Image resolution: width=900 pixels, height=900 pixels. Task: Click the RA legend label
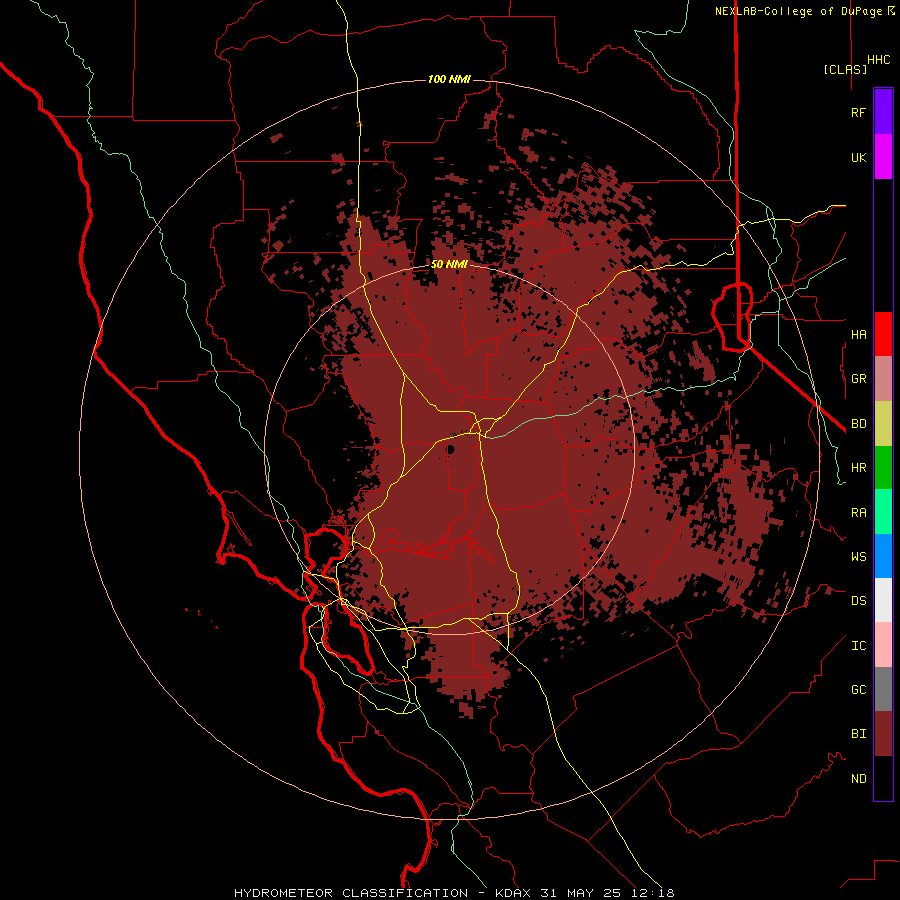858,513
